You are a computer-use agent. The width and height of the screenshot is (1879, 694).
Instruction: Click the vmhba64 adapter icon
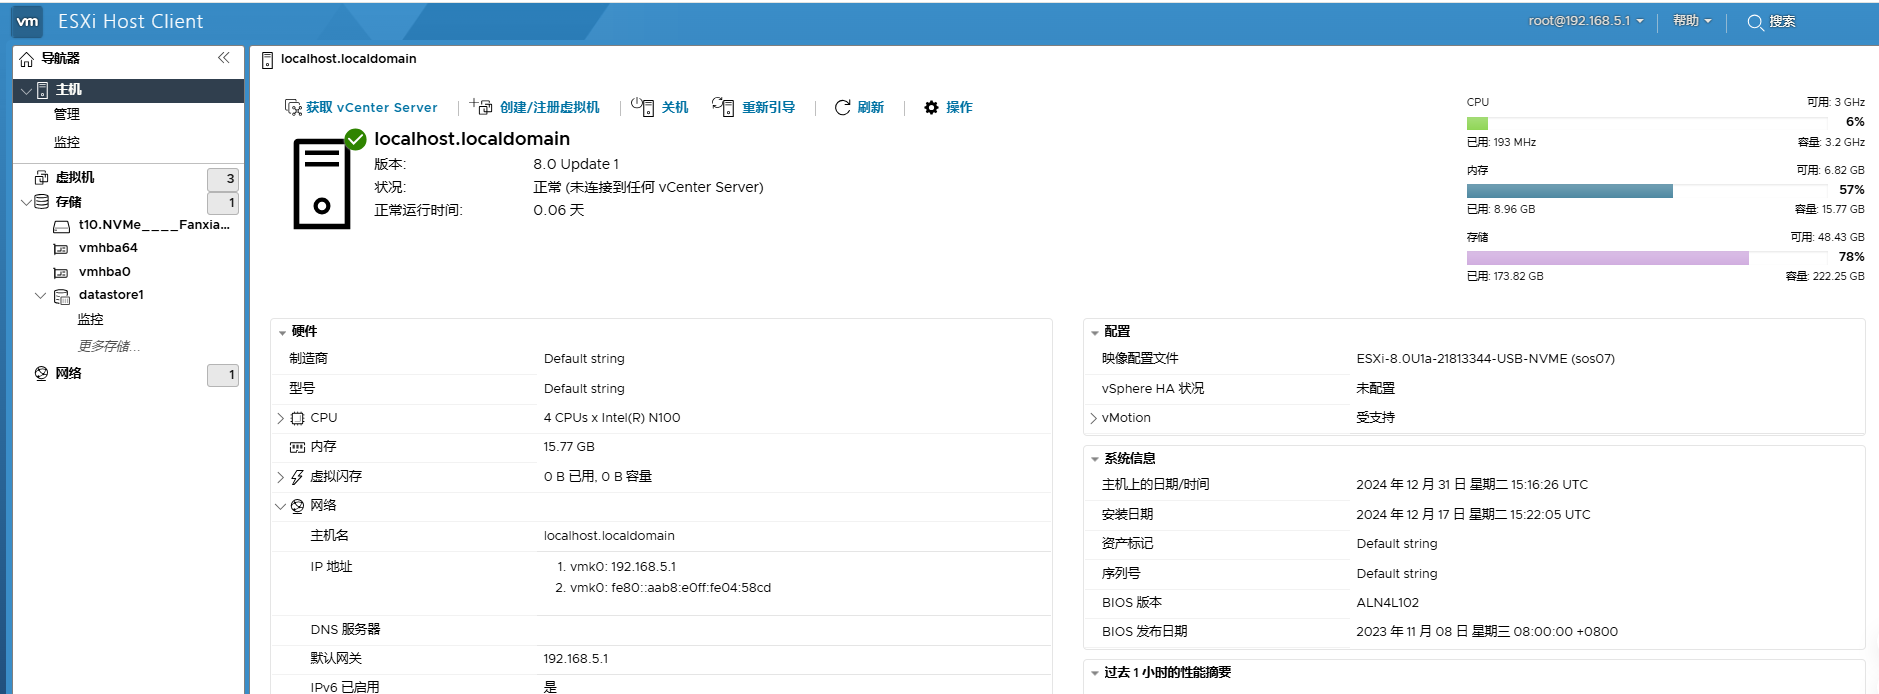61,249
